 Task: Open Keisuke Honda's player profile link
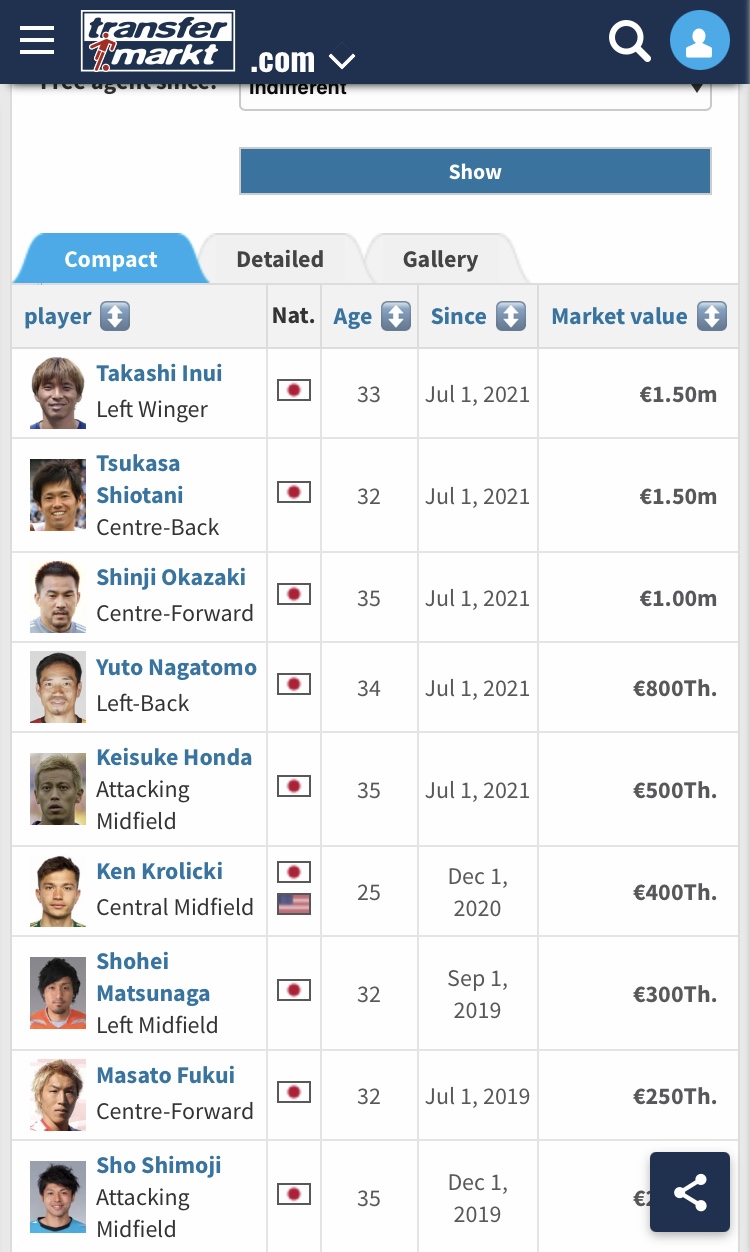174,757
